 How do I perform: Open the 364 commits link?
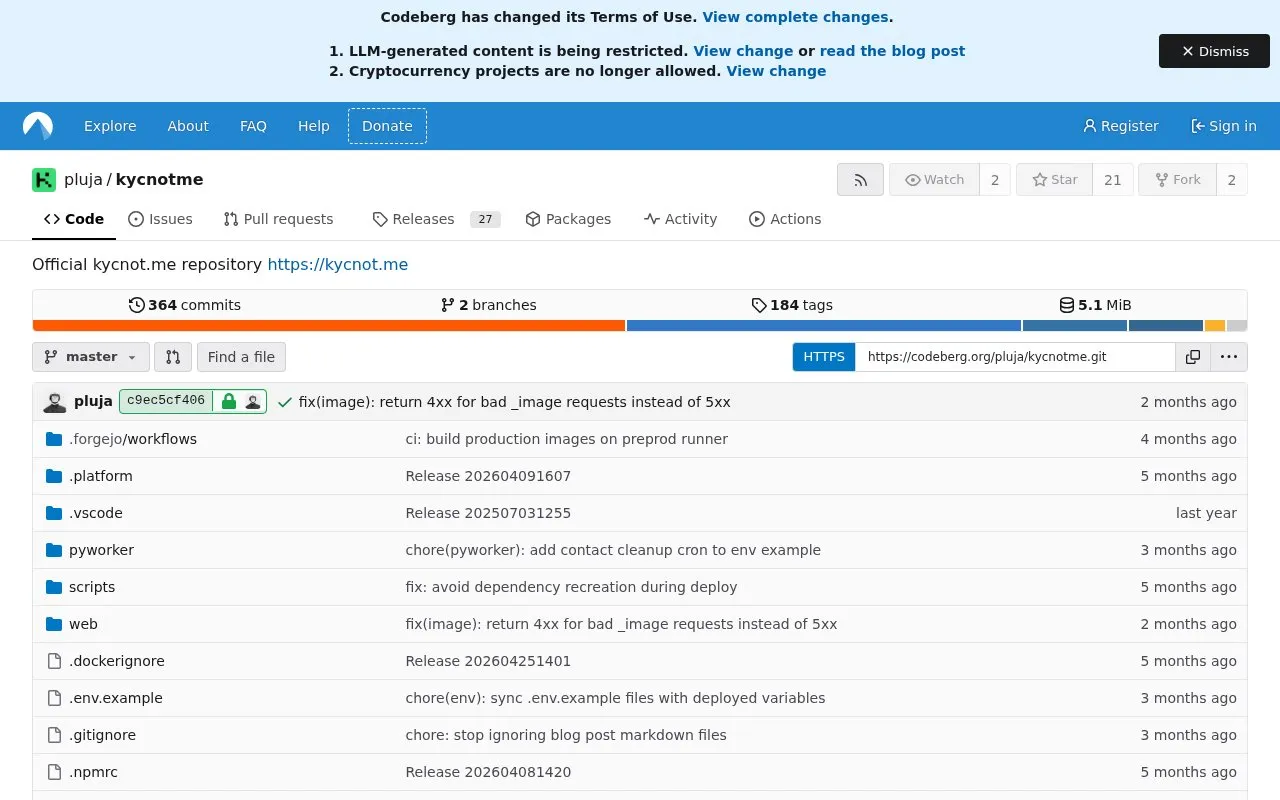tap(185, 305)
